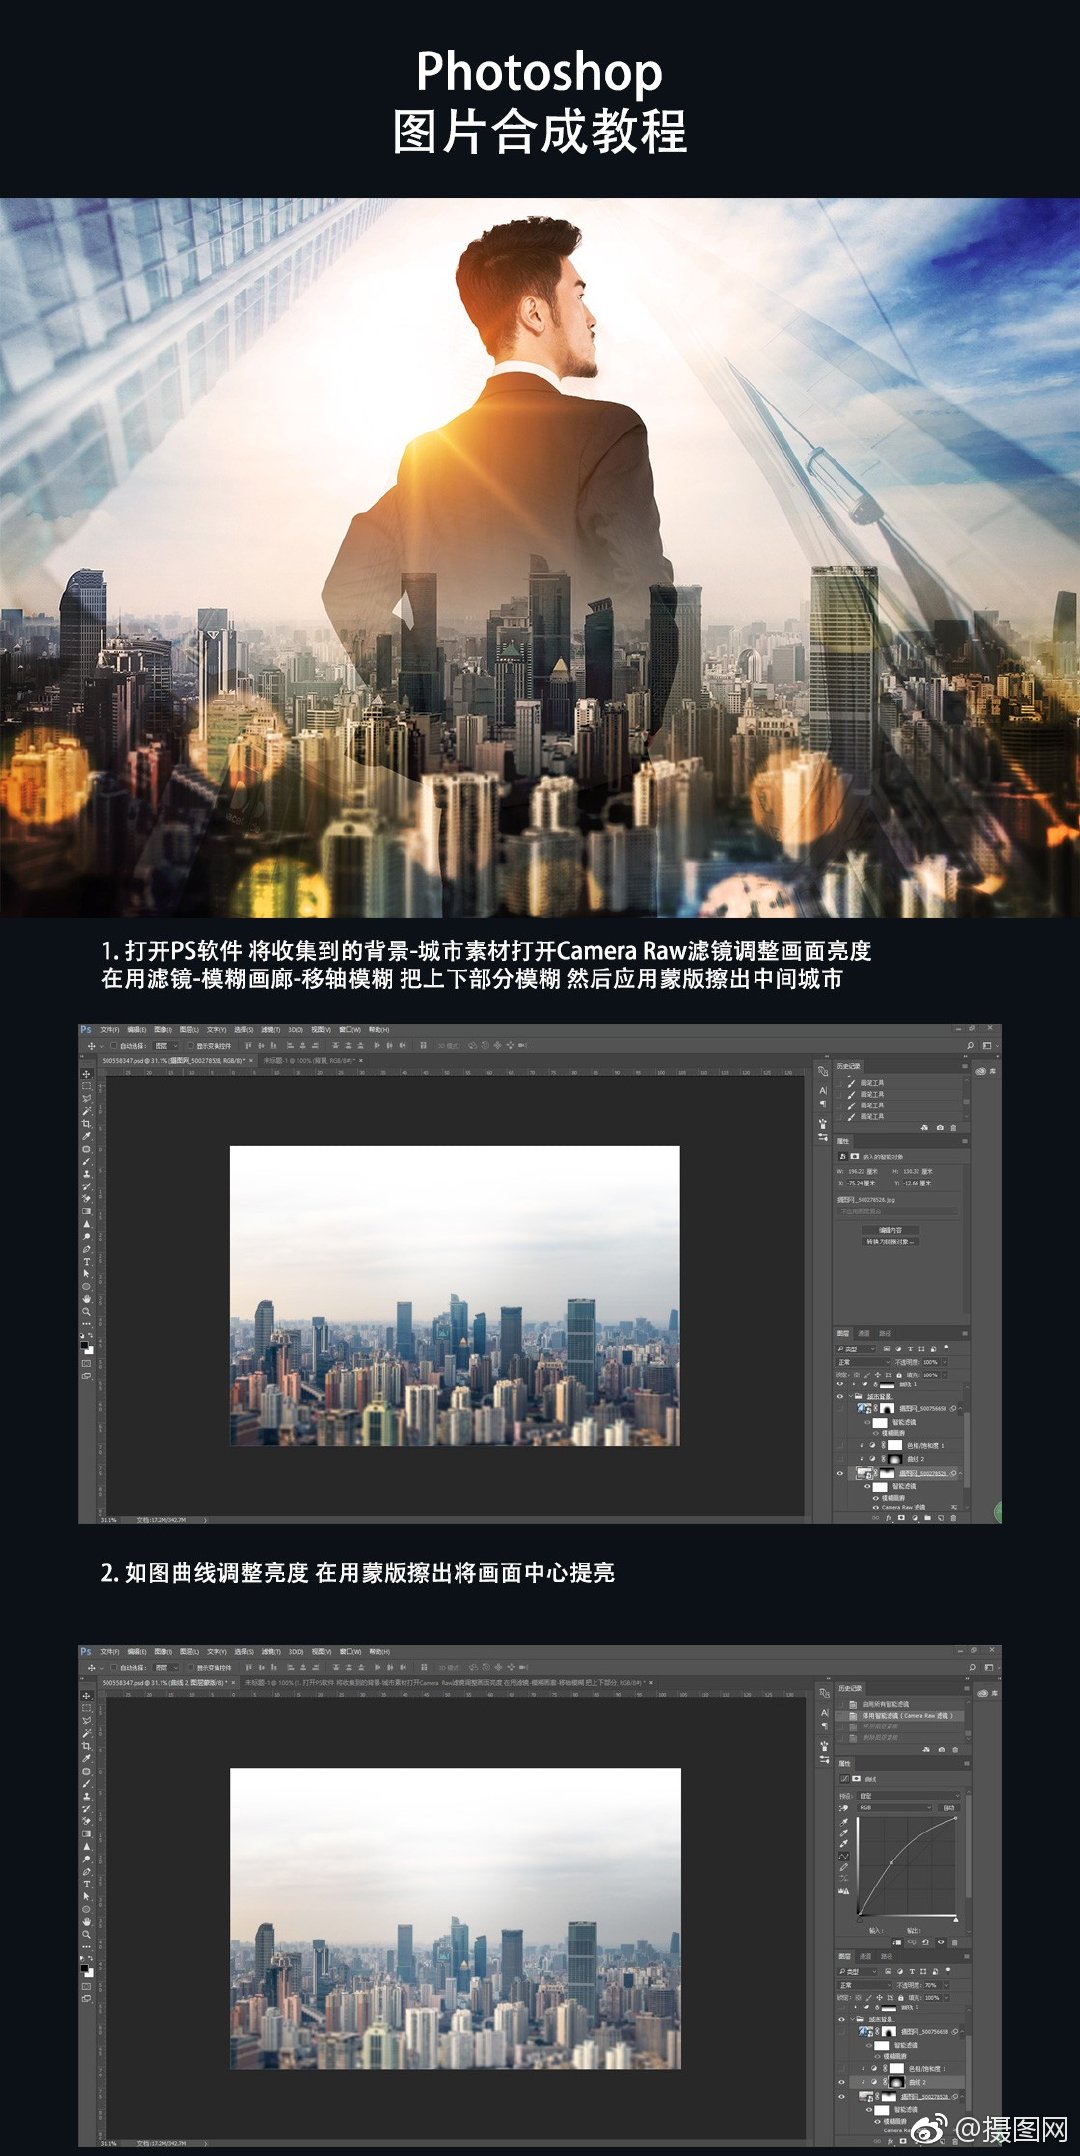The width and height of the screenshot is (1080, 2156).
Task: Hide 摄图网_500278528 layer in first screenshot
Action: point(840,1473)
